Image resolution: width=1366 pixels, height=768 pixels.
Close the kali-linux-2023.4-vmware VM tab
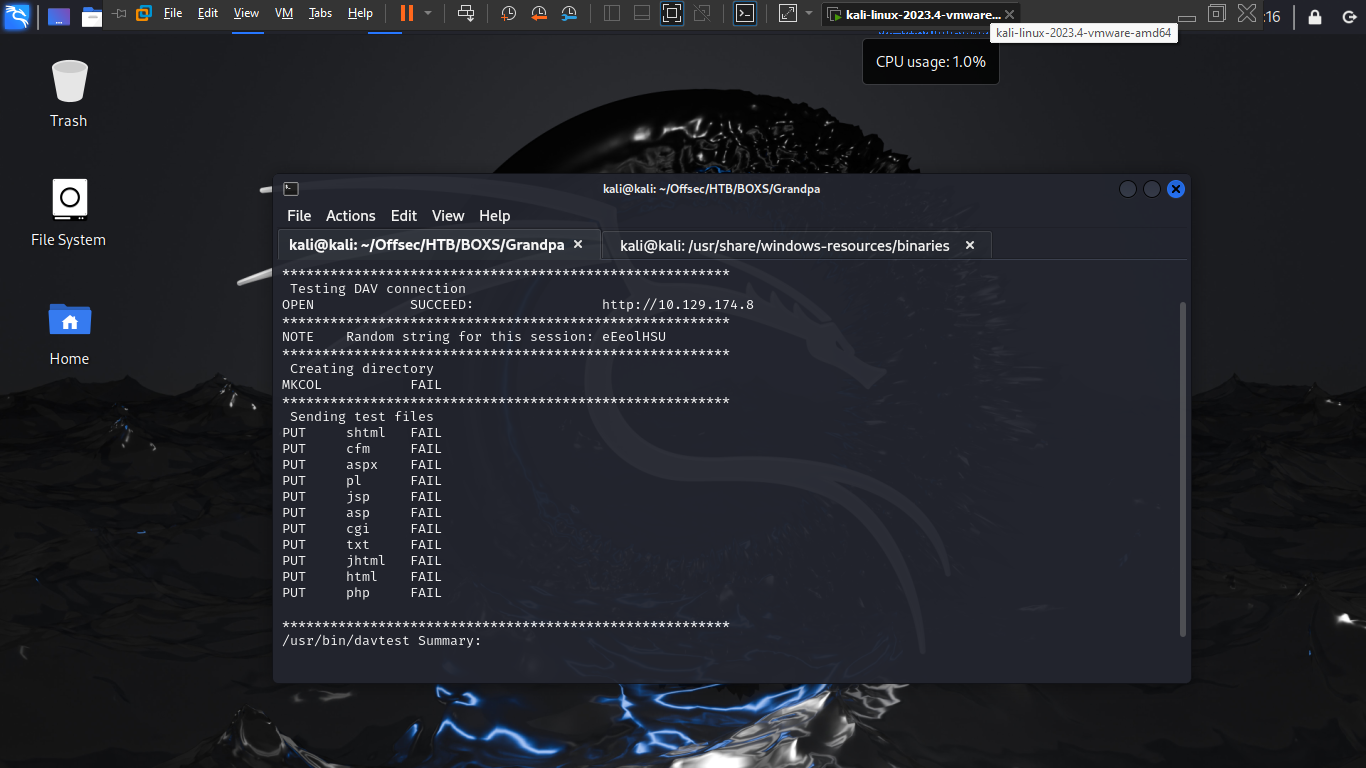point(1010,14)
